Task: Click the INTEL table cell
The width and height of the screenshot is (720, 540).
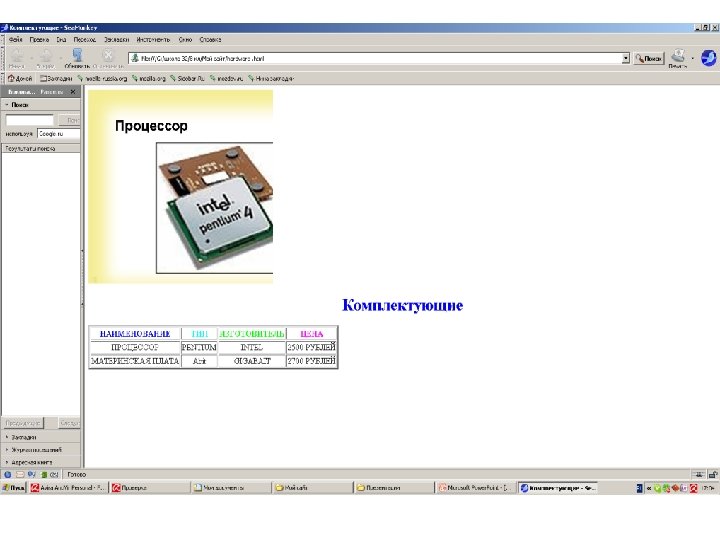Action: (x=252, y=347)
